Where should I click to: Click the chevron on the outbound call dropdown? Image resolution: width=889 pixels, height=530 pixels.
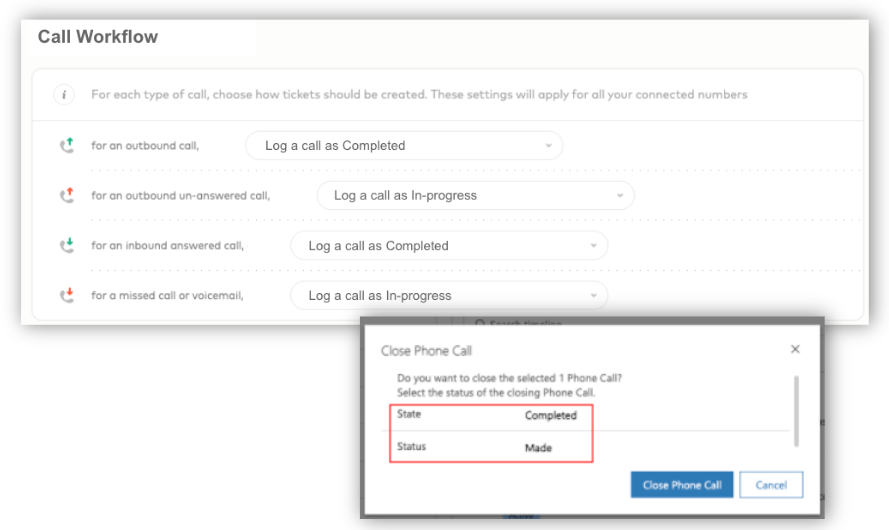pyautogui.click(x=548, y=146)
